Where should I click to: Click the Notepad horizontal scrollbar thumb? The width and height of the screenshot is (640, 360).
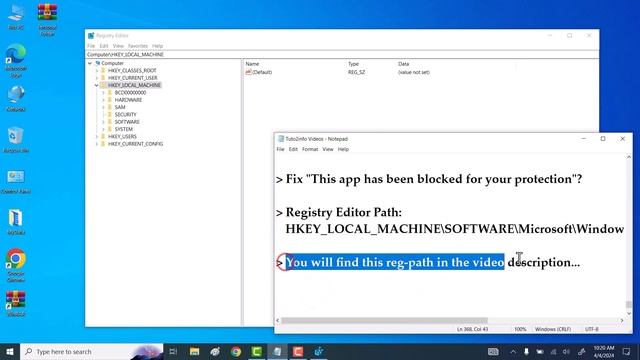pos(384,321)
